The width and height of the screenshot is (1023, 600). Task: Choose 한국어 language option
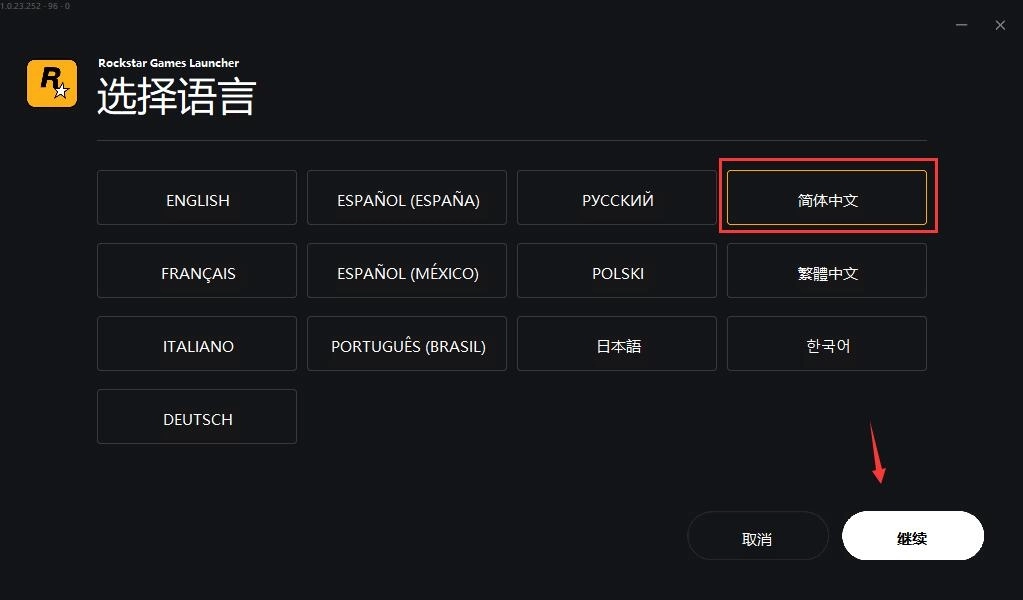click(x=827, y=344)
